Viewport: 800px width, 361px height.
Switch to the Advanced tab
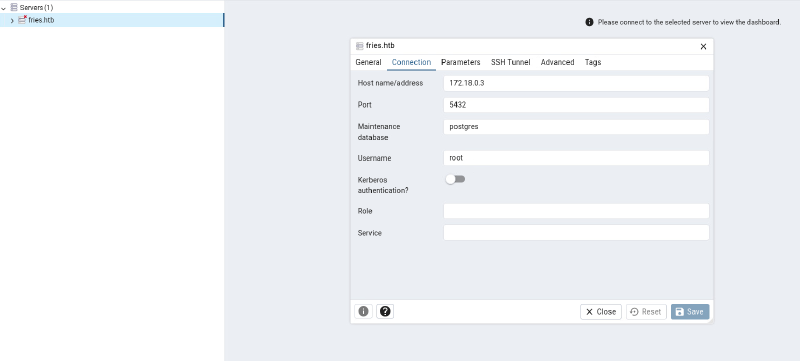coord(558,62)
